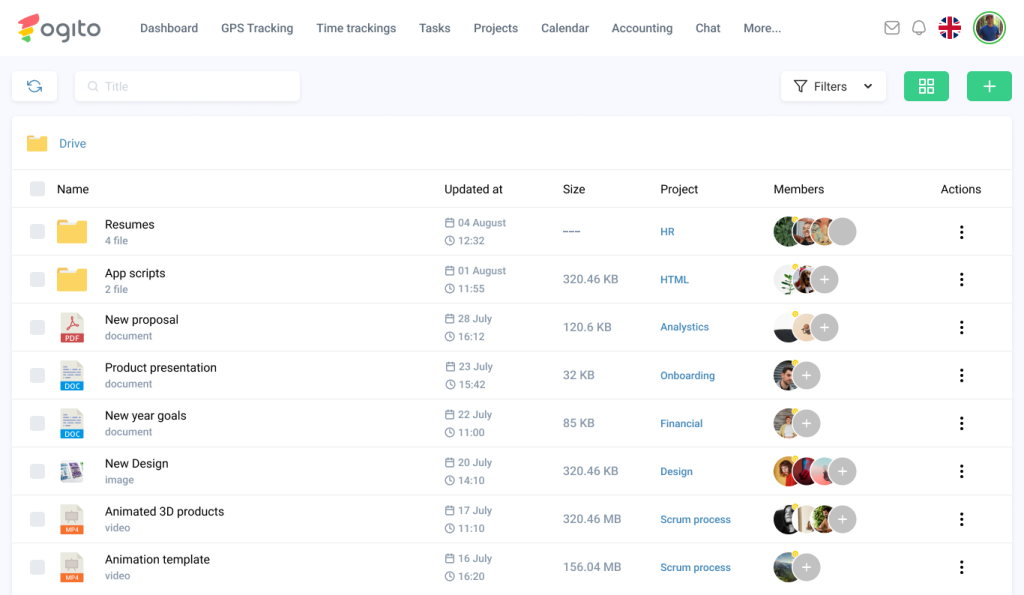
Task: Click the refresh icon button
Action: (34, 86)
